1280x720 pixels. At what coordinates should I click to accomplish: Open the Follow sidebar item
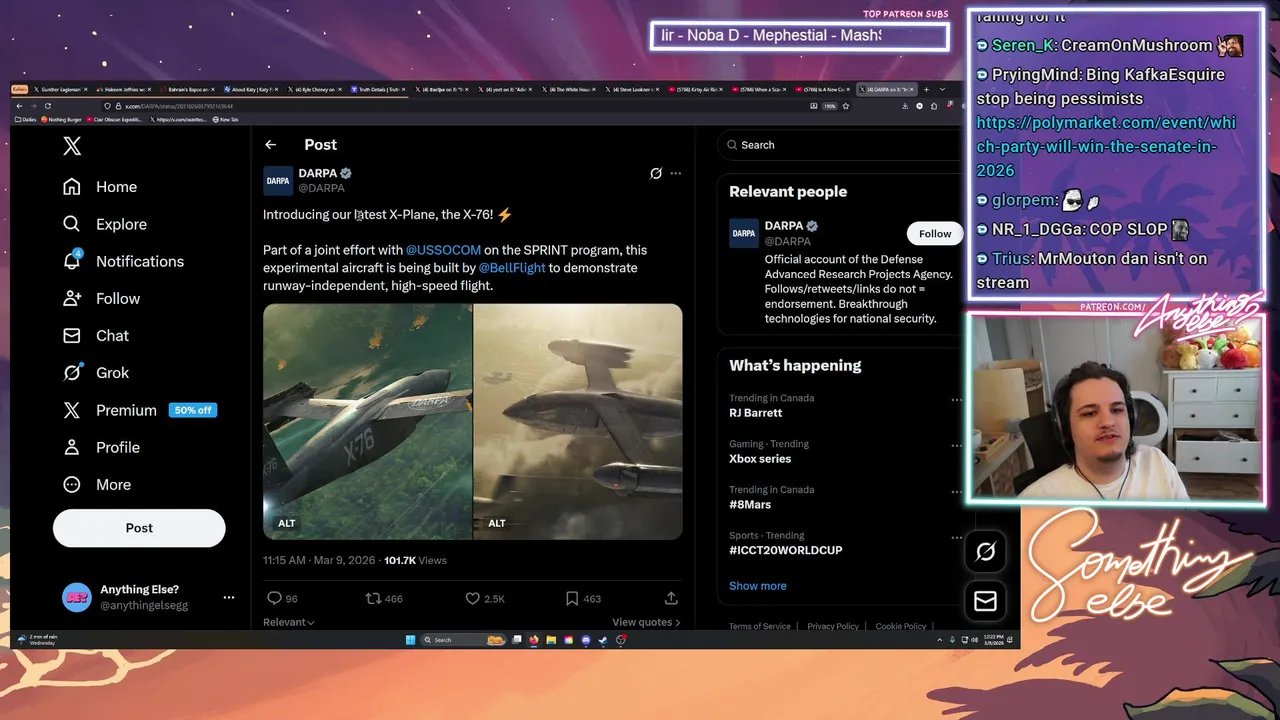[x=101, y=298]
